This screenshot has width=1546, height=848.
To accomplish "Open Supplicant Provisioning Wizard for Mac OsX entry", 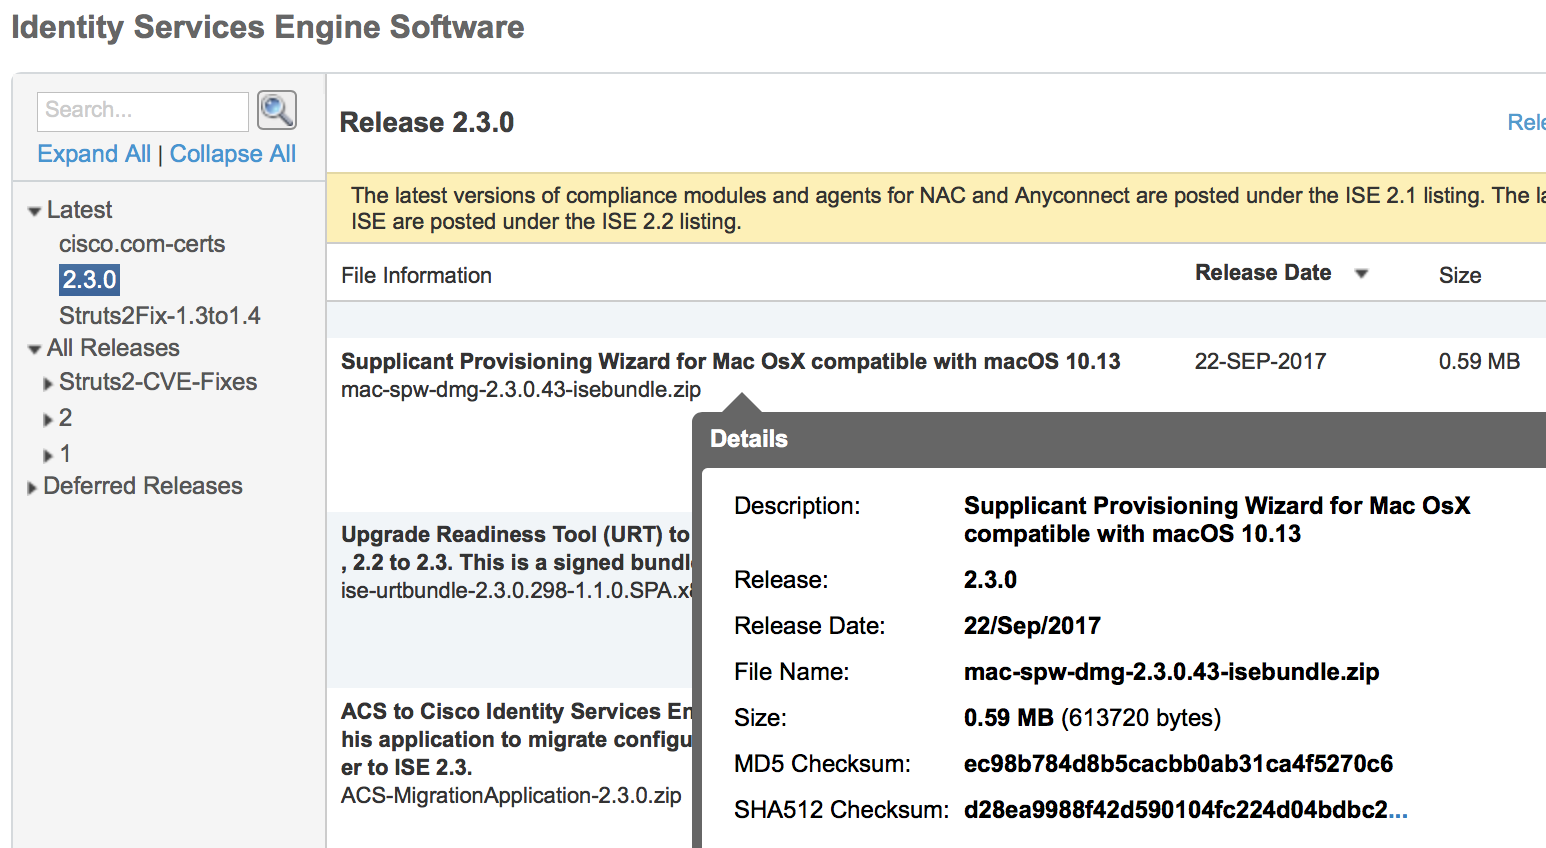I will [730, 362].
